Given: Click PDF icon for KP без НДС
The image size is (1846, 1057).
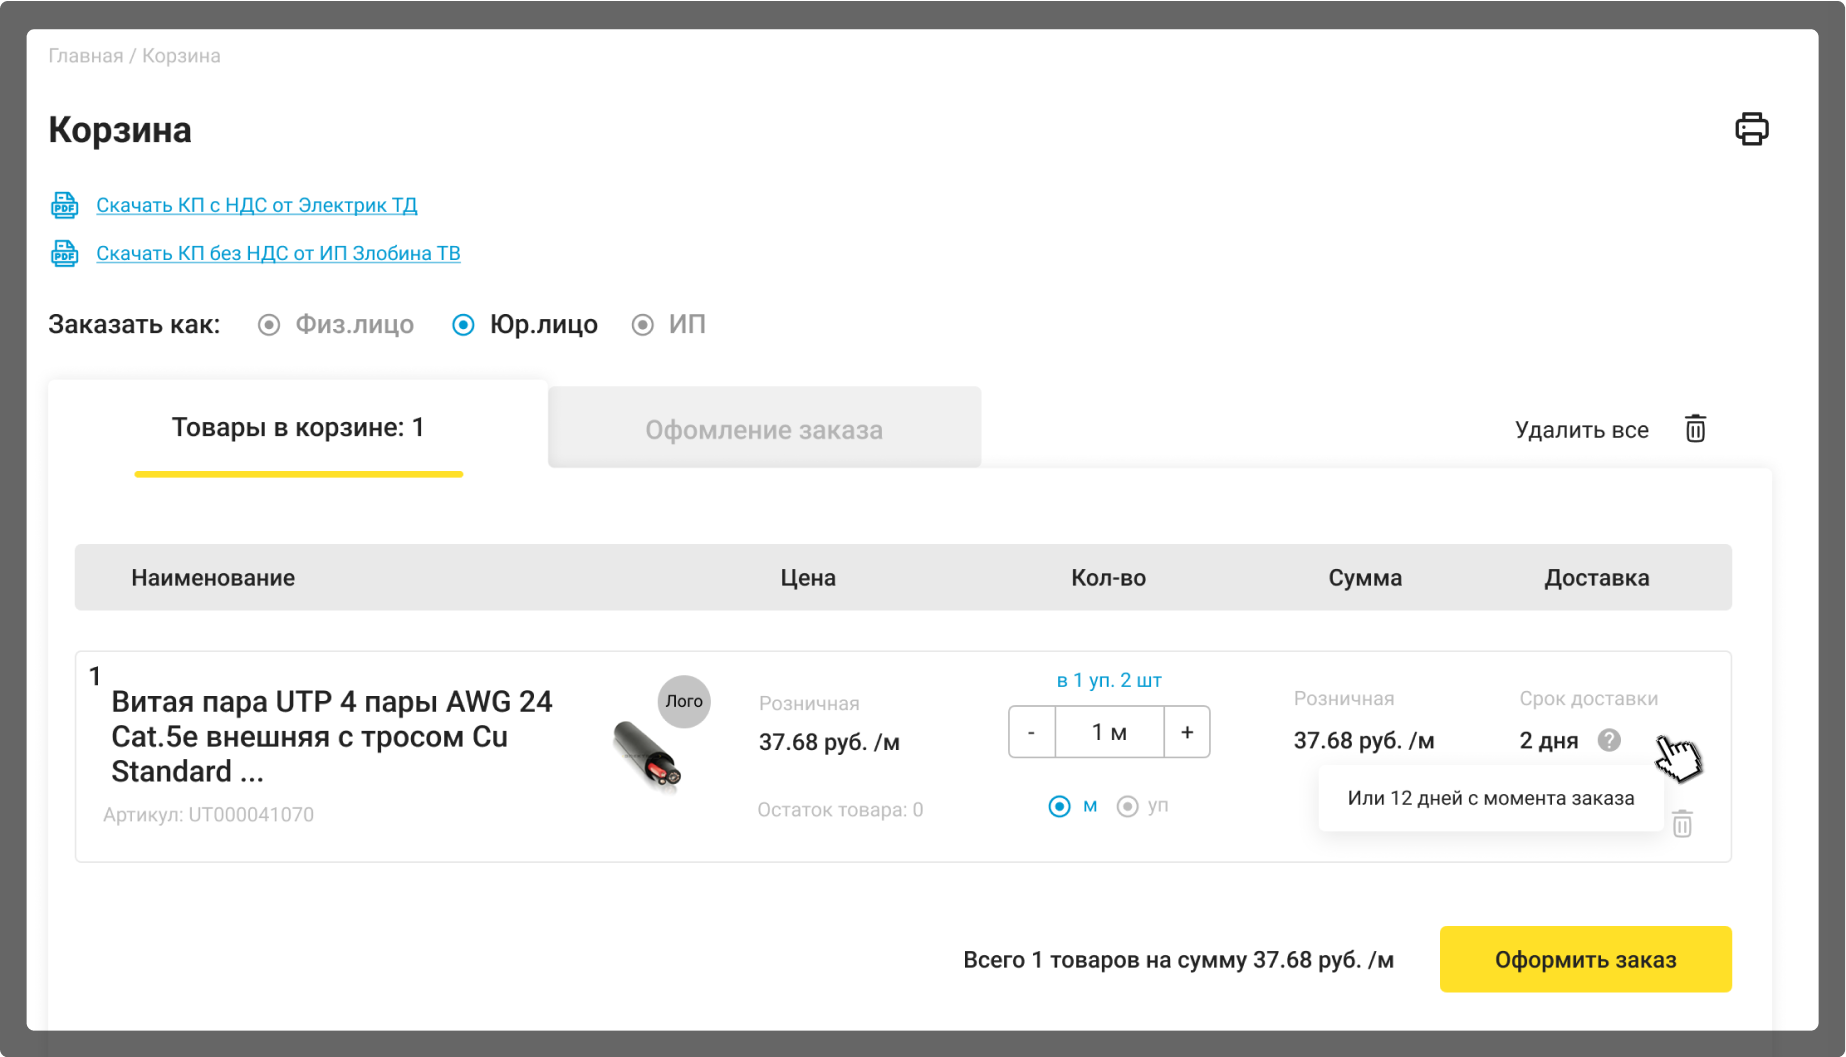Looking at the screenshot, I should pos(65,253).
